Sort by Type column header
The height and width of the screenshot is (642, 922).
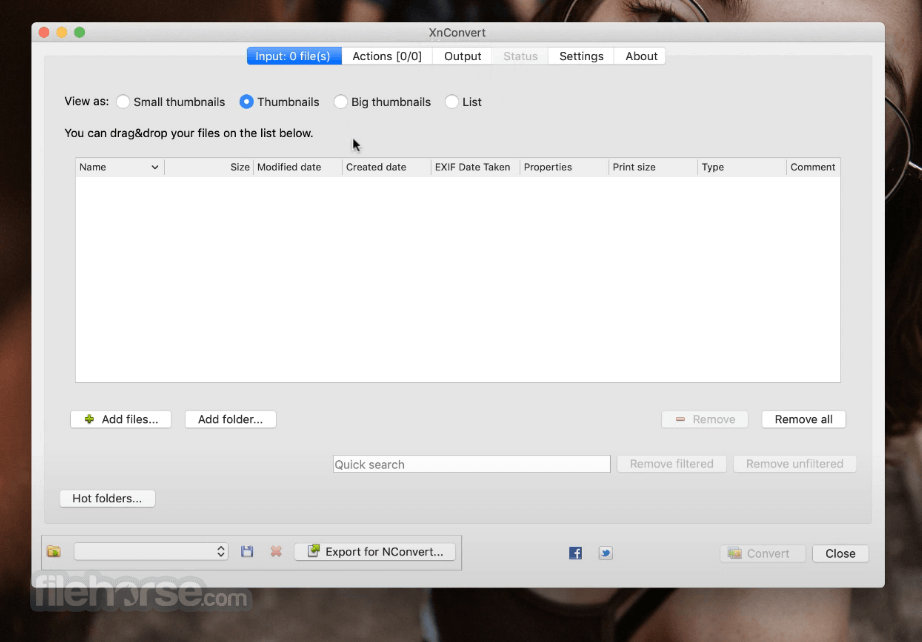pos(741,167)
